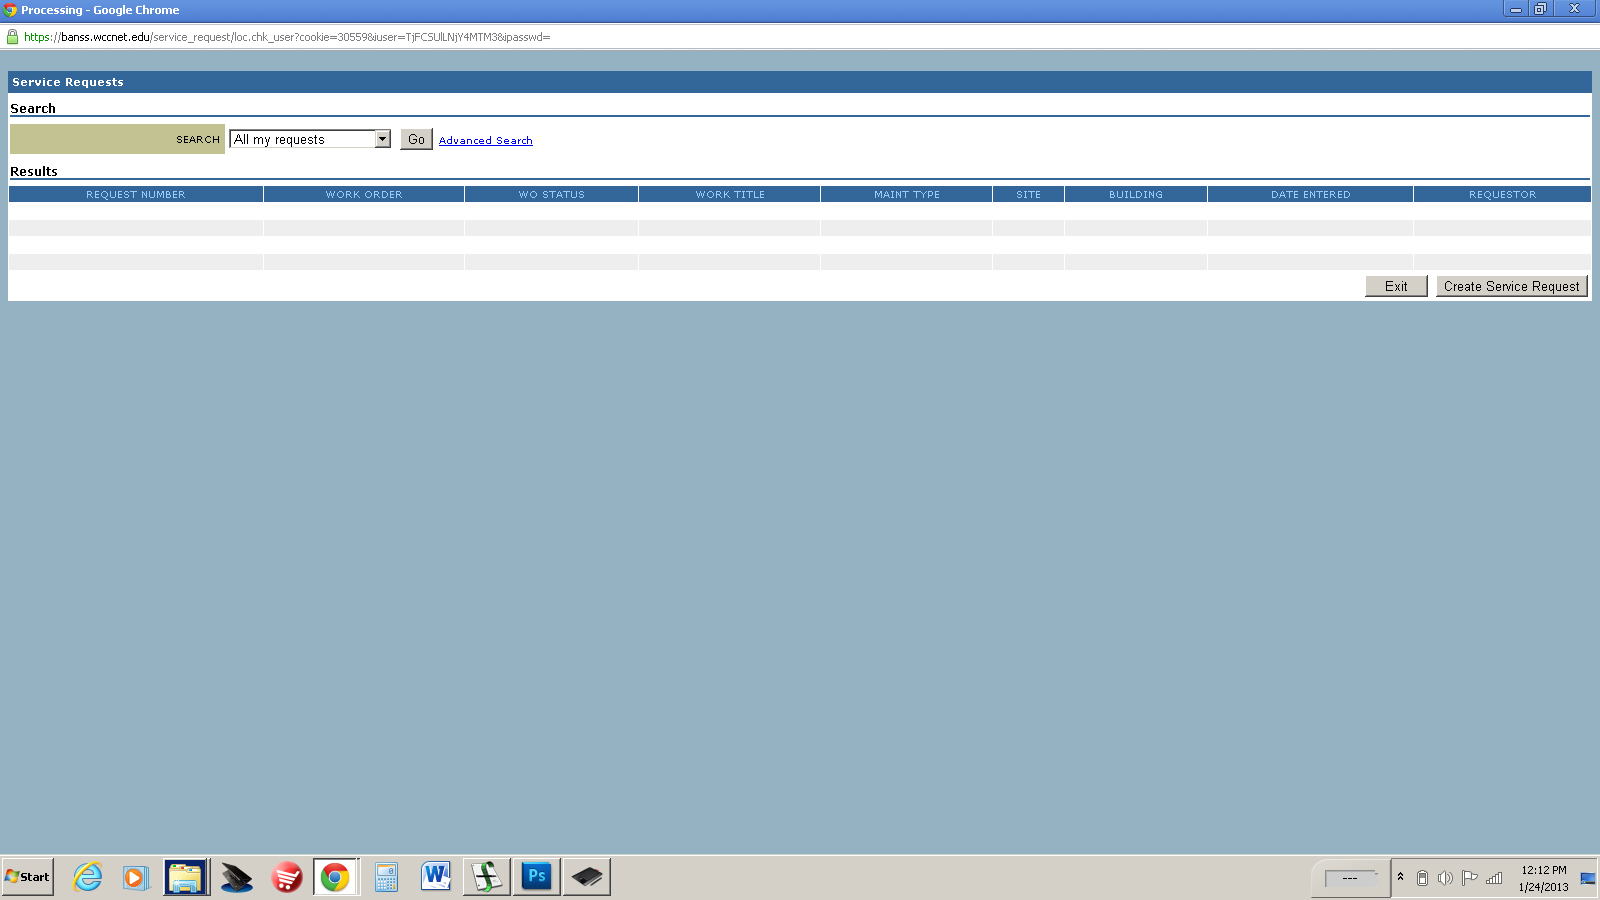1600x900 pixels.
Task: Click the black scanner icon in taskbar
Action: pos(587,877)
